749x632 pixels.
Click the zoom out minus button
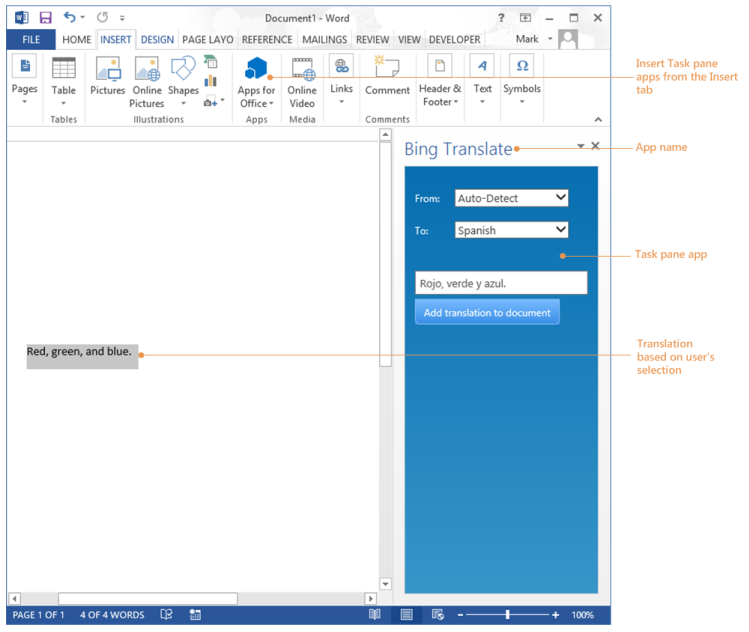[x=460, y=615]
